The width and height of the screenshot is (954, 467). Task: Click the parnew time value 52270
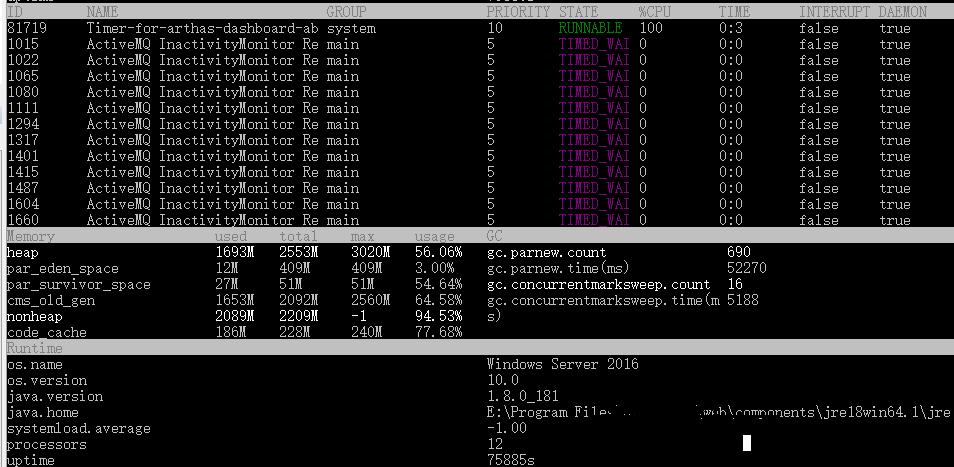(747, 268)
